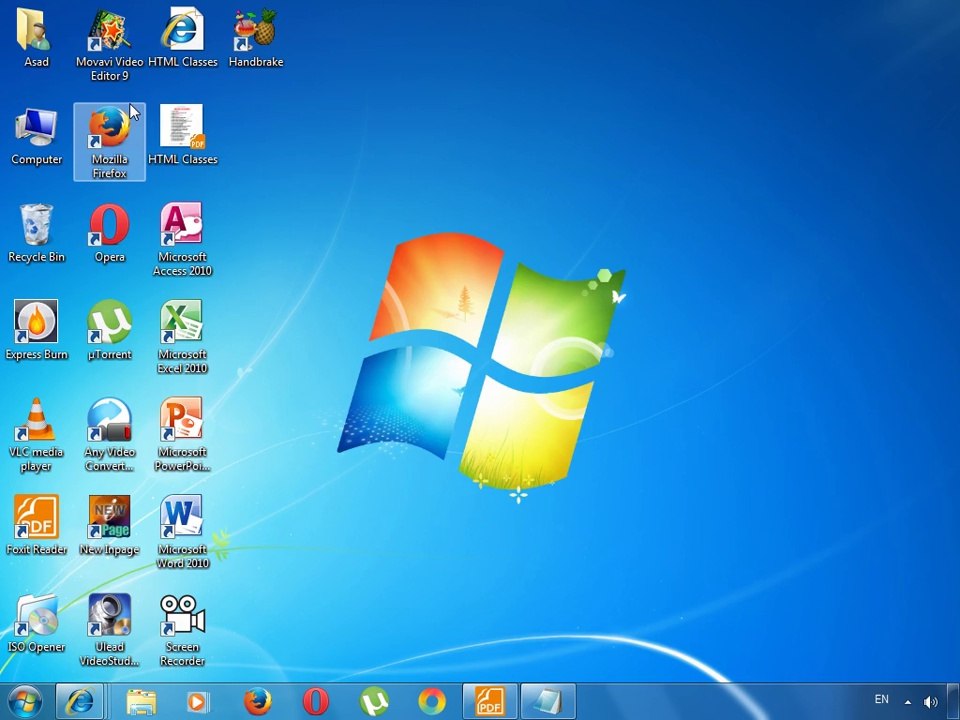Select the Computer desktop icon
This screenshot has height=720, width=960.
click(x=36, y=136)
